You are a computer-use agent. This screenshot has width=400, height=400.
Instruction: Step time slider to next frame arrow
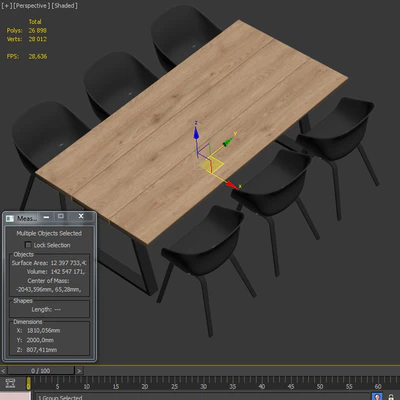(x=79, y=371)
